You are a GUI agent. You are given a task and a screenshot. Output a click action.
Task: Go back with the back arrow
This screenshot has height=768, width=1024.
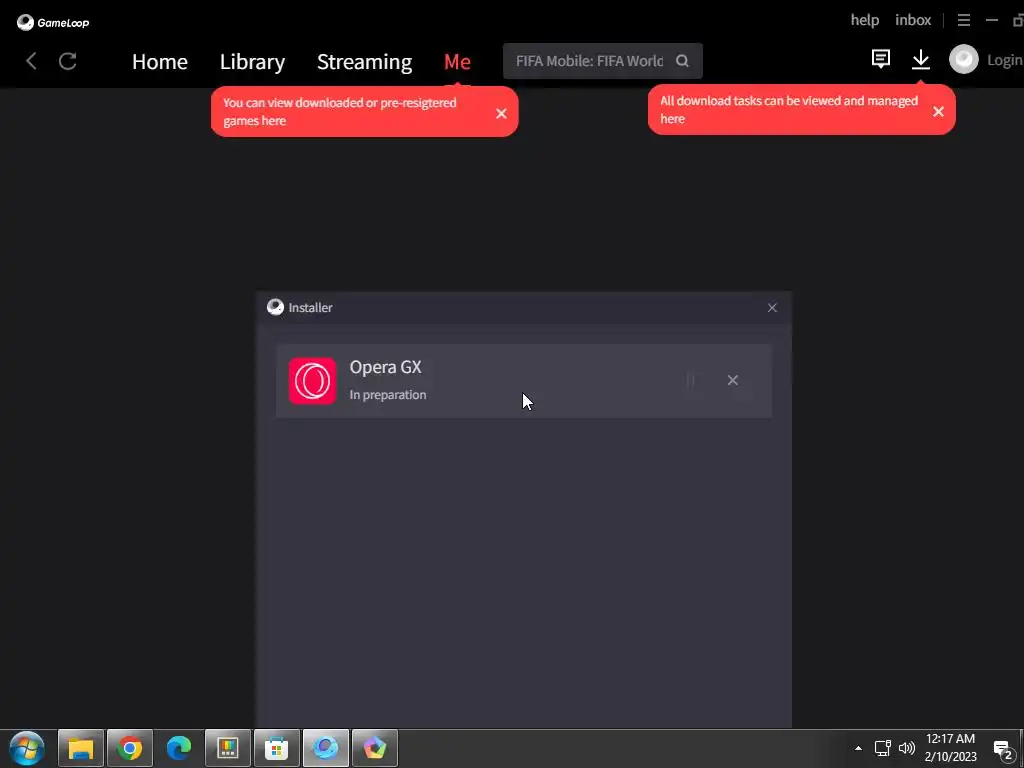[x=31, y=61]
